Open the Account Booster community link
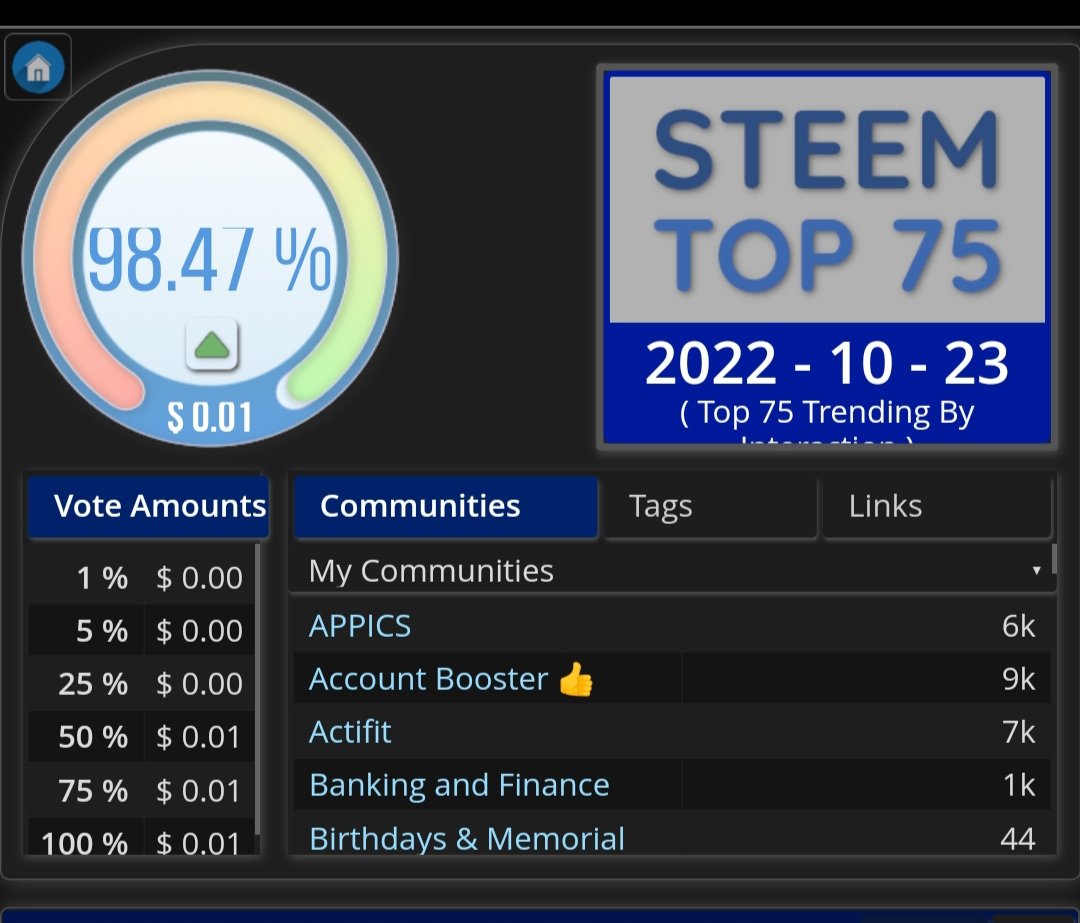This screenshot has height=923, width=1080. 451,679
